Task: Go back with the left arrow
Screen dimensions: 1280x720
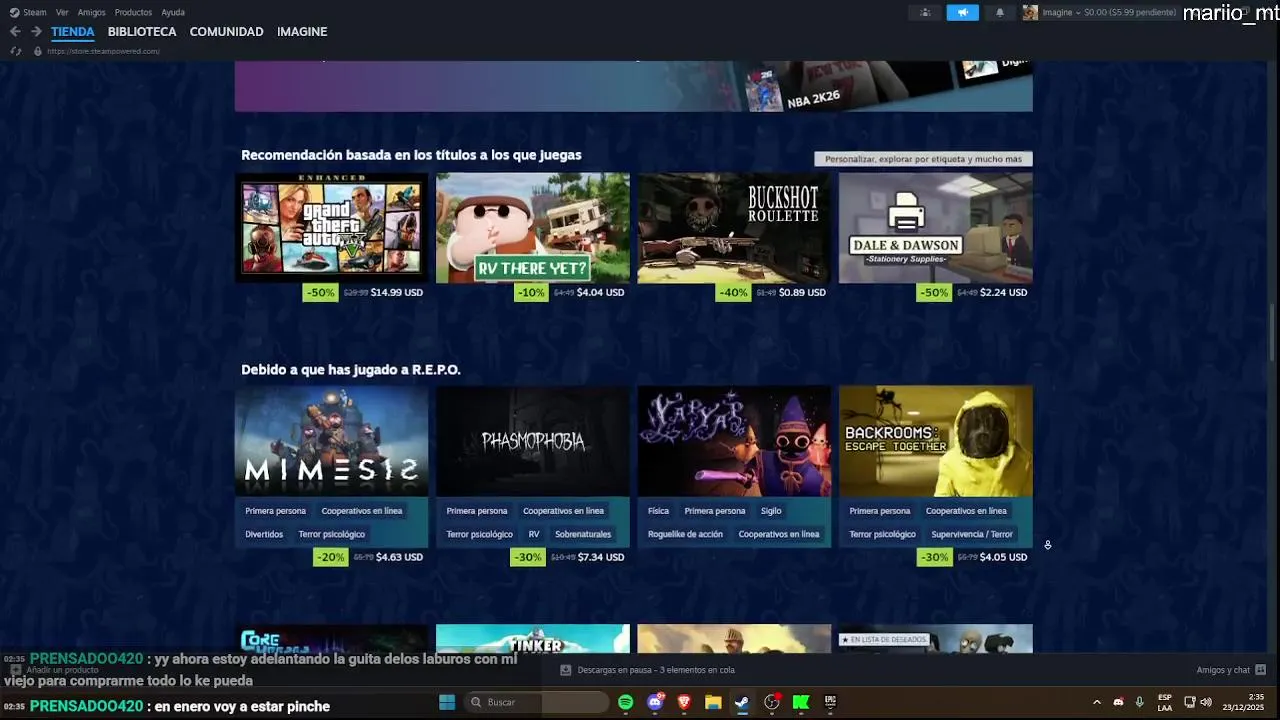Action: [15, 32]
